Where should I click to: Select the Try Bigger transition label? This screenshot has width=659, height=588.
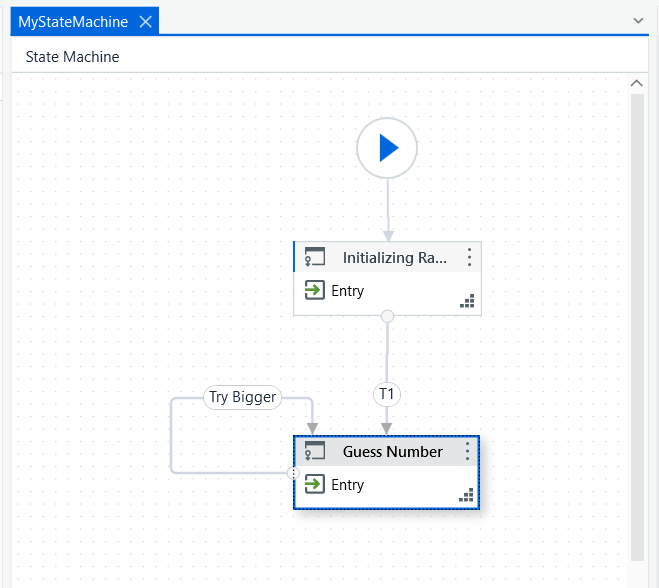(x=243, y=397)
